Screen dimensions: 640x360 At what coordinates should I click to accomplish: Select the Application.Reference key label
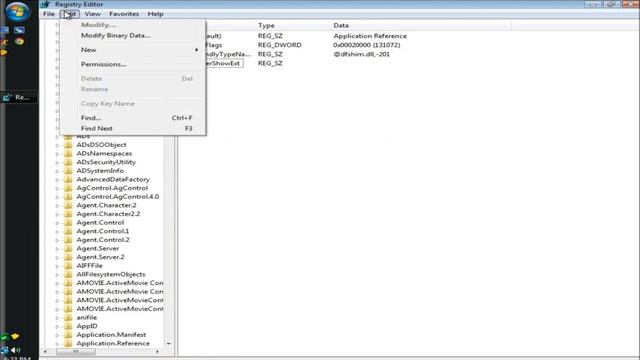pos(113,343)
